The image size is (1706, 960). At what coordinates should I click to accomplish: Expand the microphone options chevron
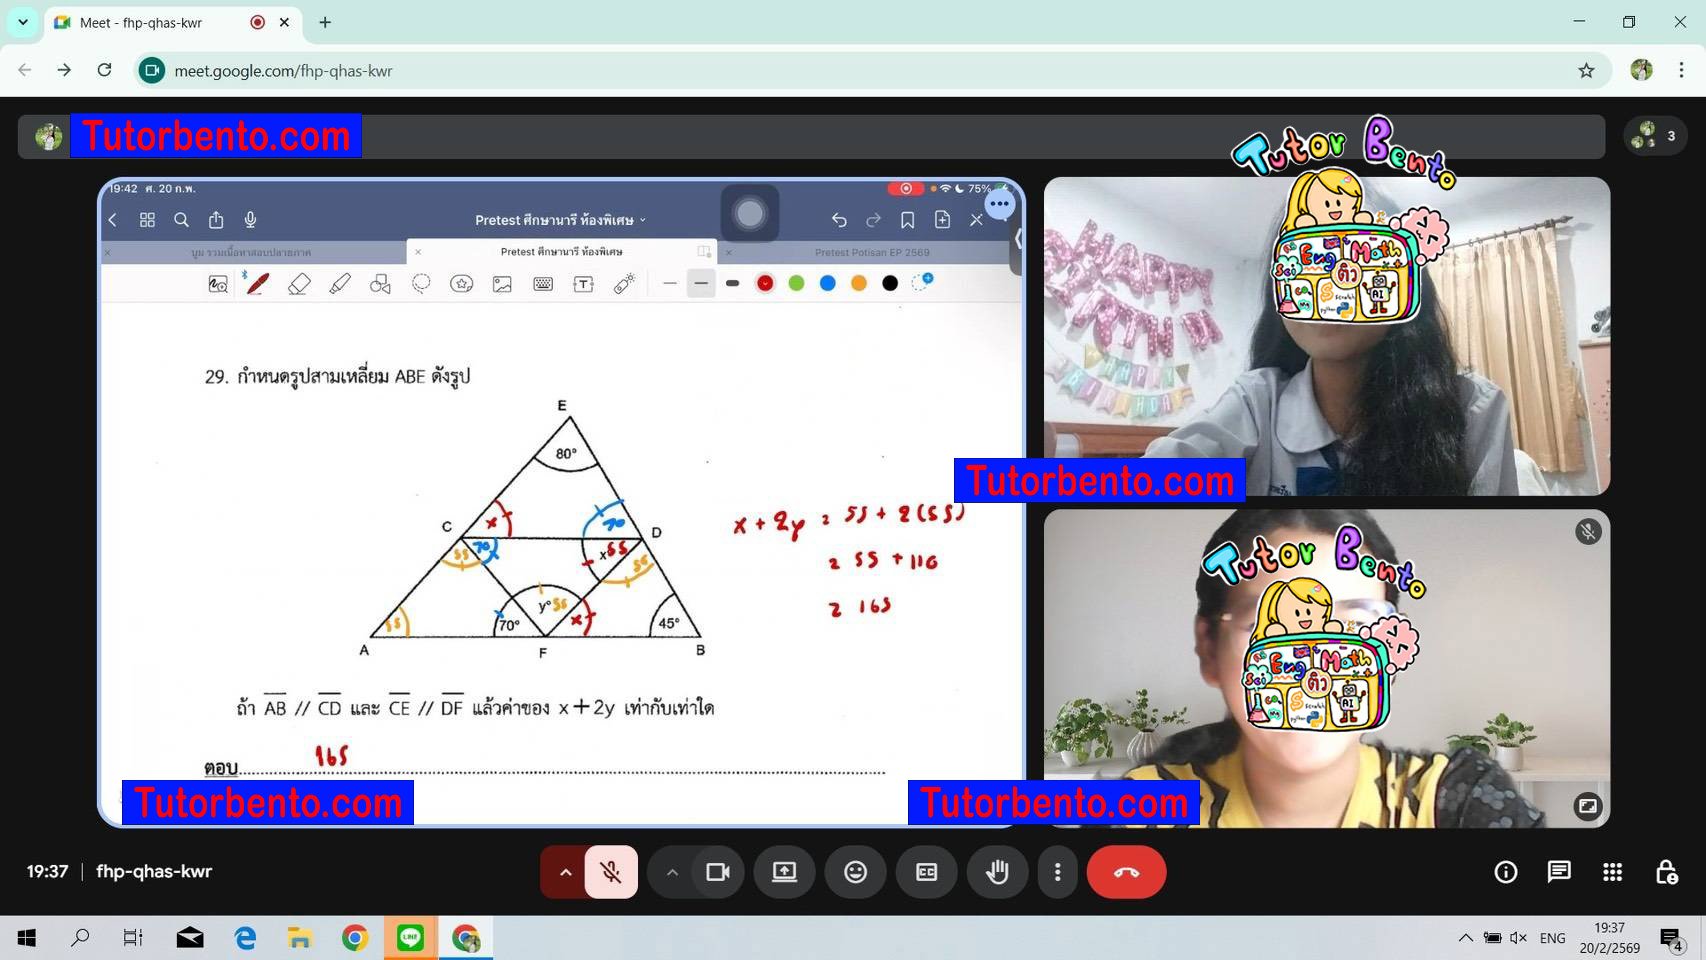(x=565, y=871)
